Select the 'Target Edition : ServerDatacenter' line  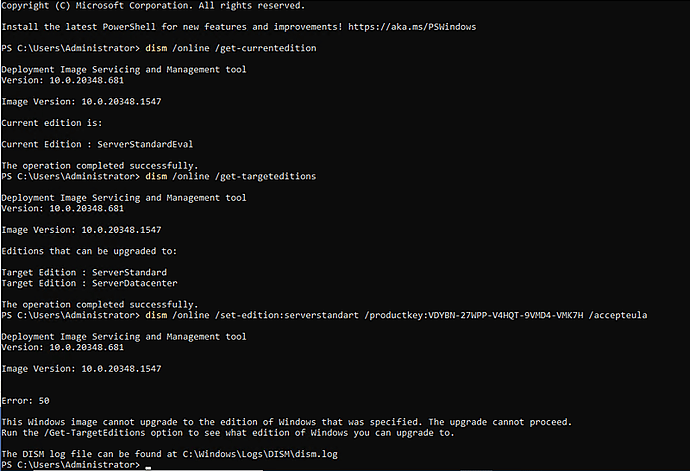[x=89, y=283]
